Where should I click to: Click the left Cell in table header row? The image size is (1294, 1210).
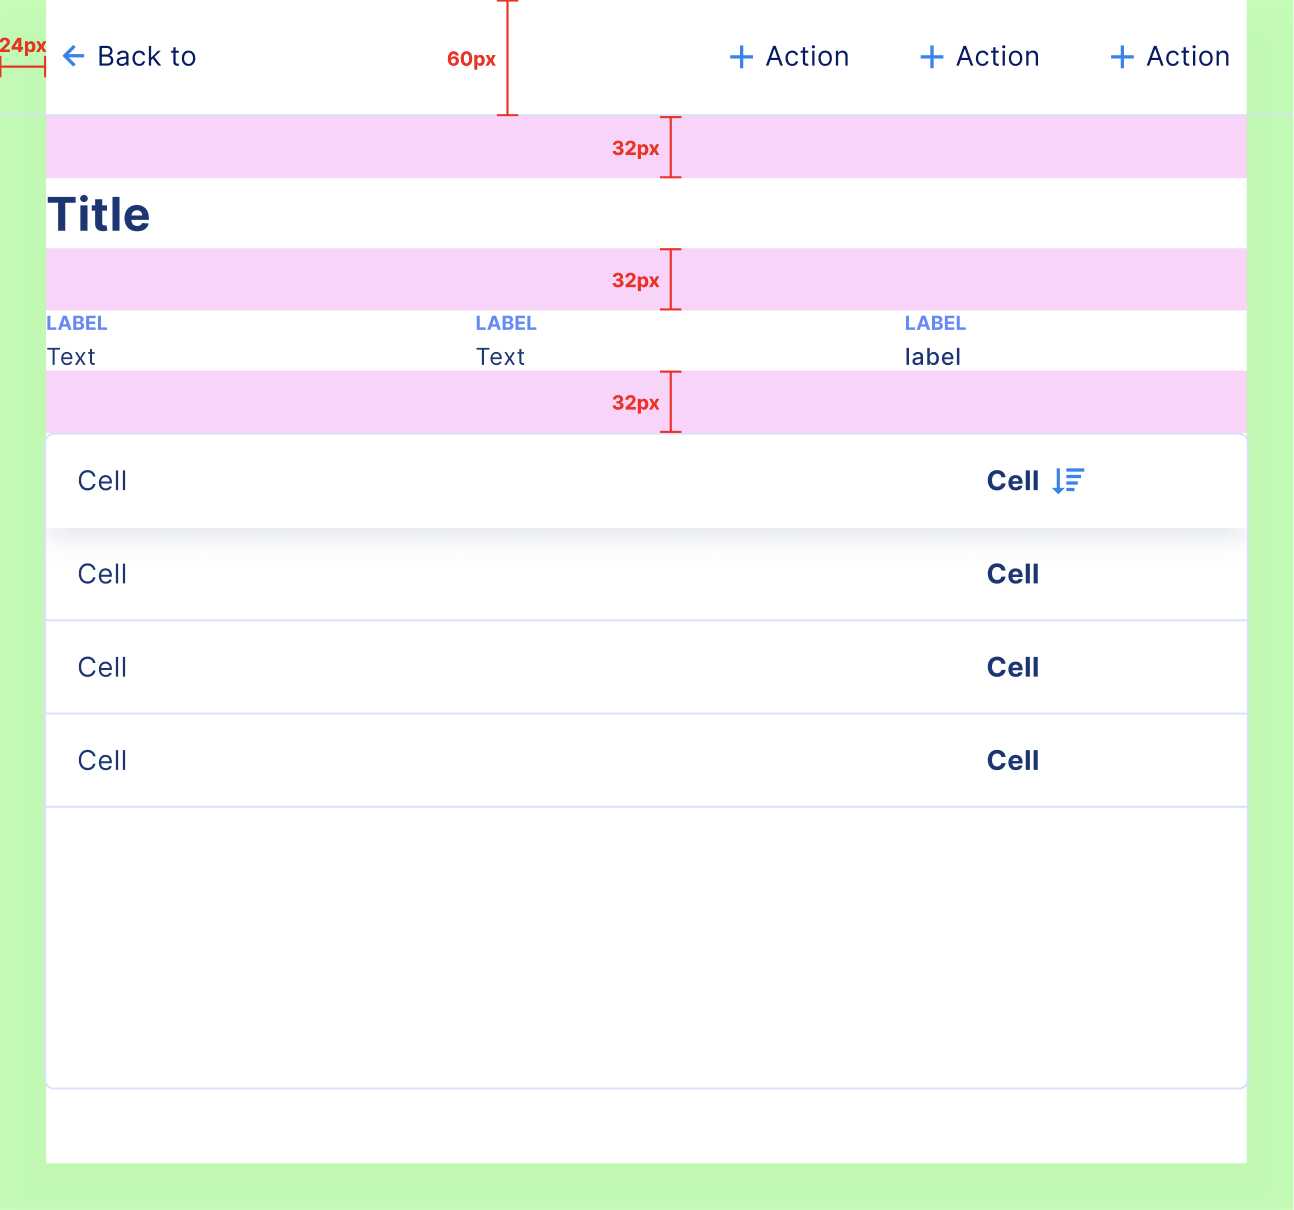click(x=102, y=481)
